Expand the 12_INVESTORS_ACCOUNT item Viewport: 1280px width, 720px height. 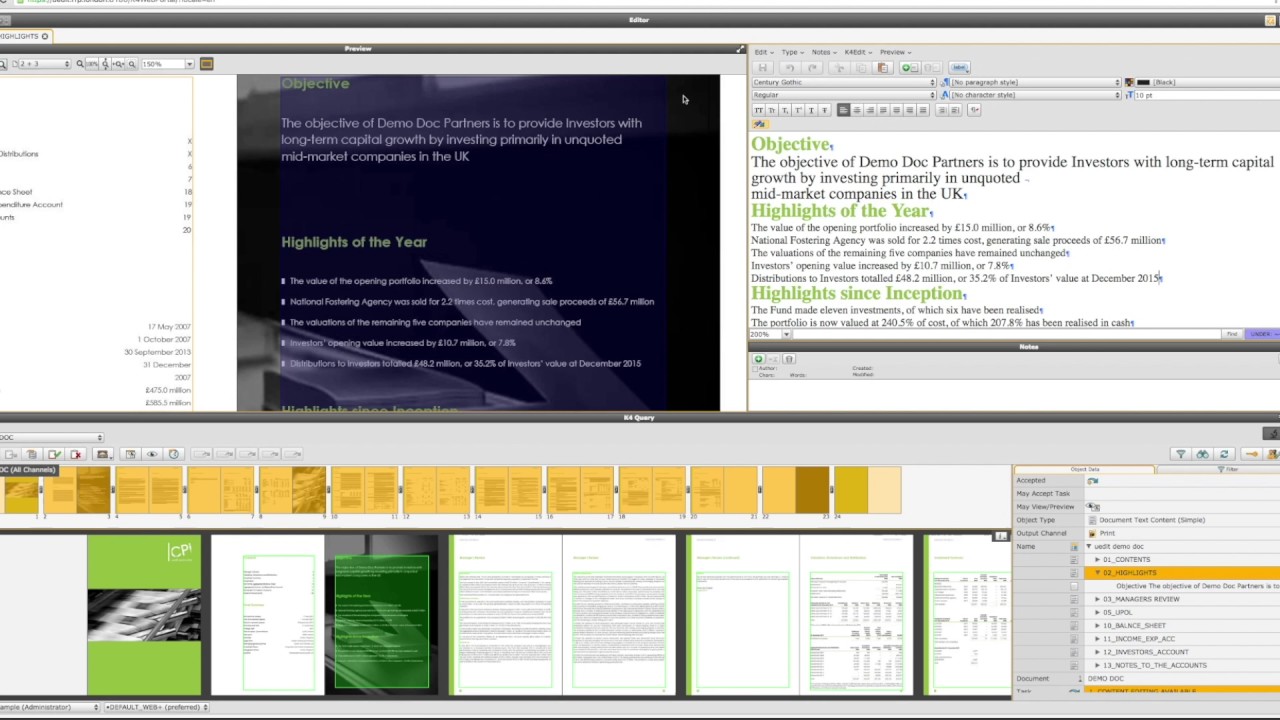coord(1098,652)
